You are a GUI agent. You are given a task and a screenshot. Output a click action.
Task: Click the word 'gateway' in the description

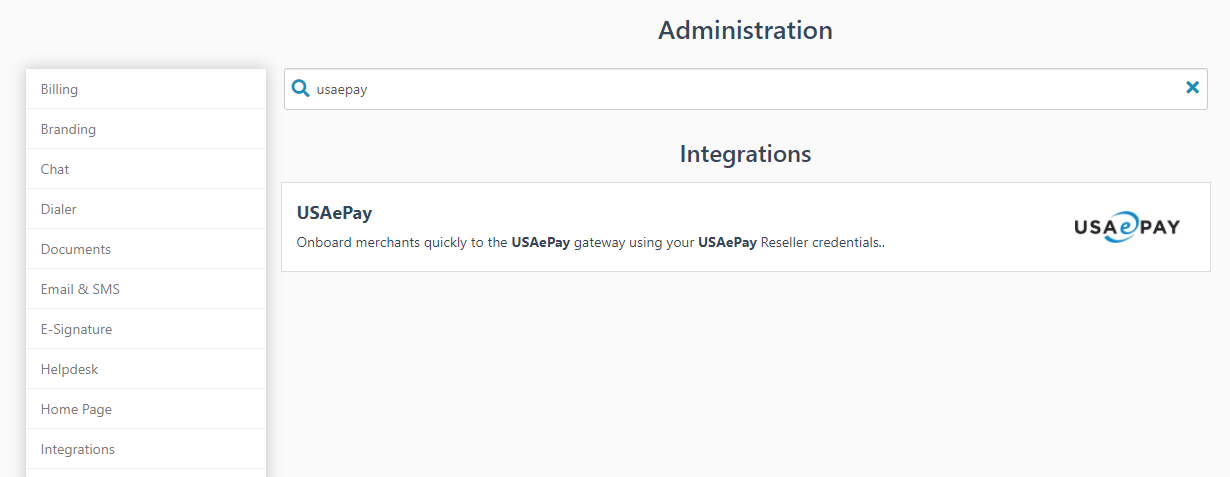point(598,242)
